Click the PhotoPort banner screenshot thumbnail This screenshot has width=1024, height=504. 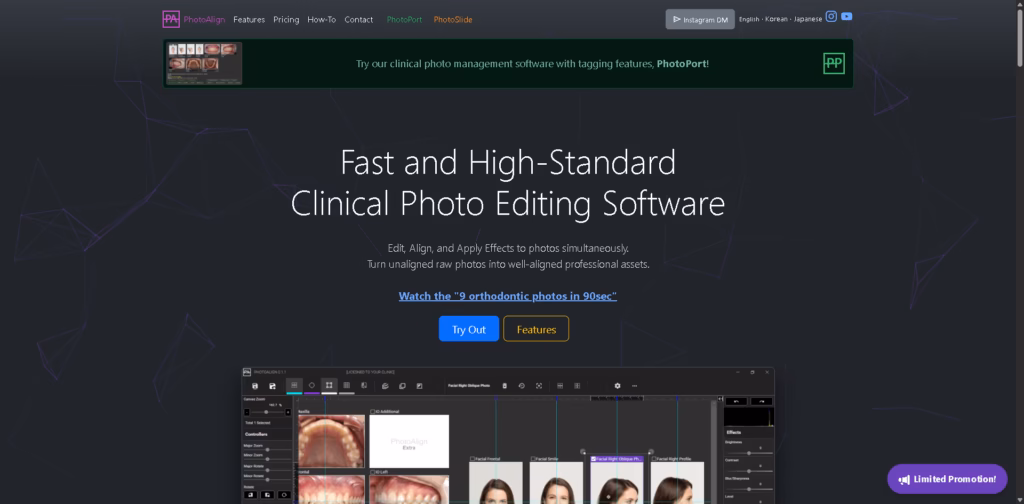click(204, 63)
